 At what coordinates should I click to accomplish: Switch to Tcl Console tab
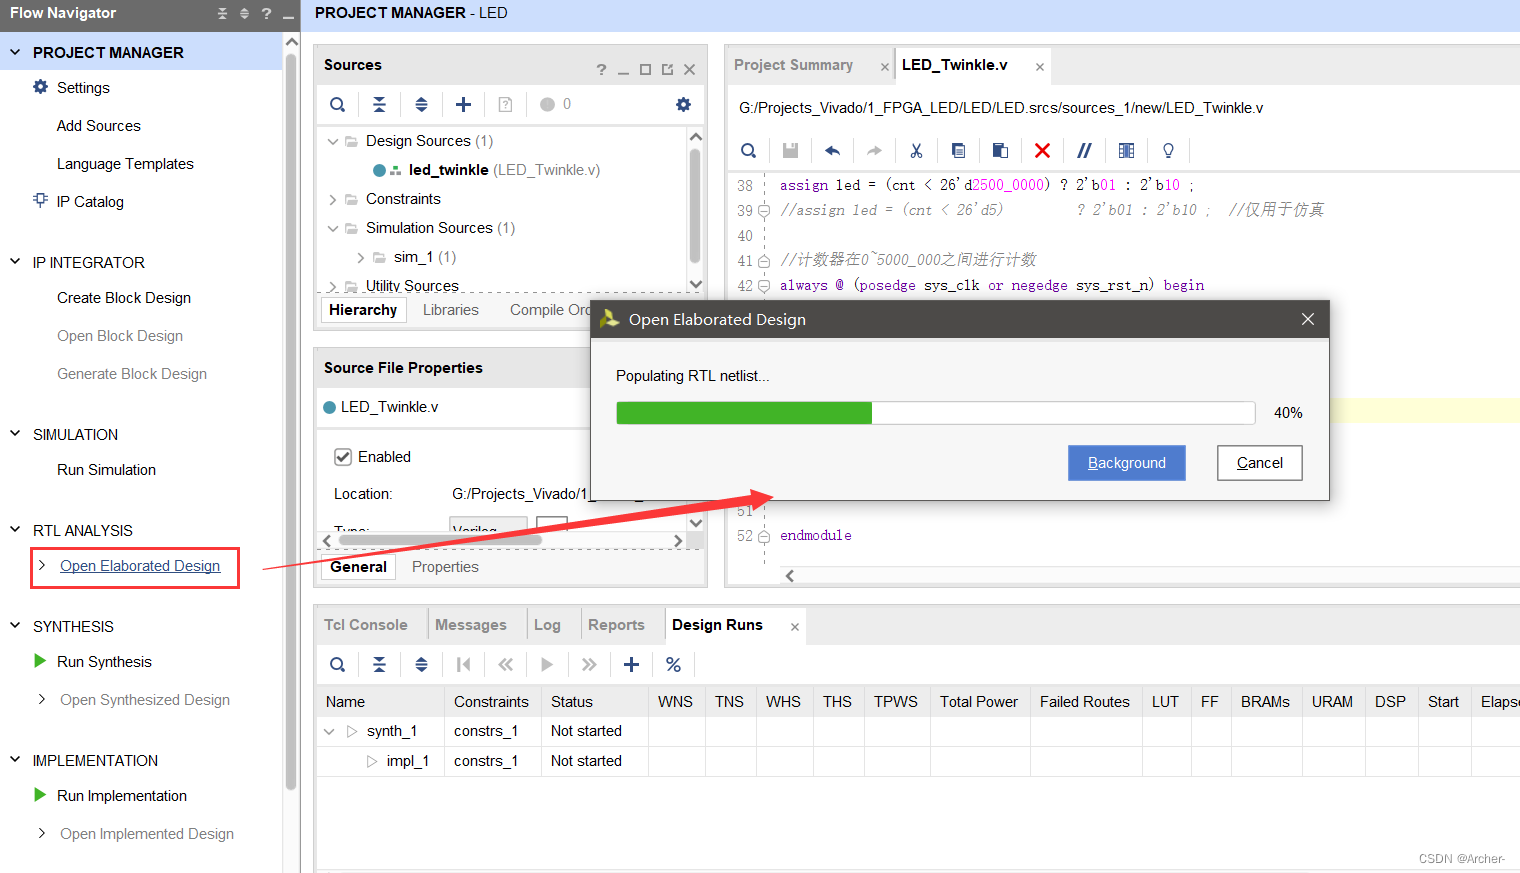(365, 625)
